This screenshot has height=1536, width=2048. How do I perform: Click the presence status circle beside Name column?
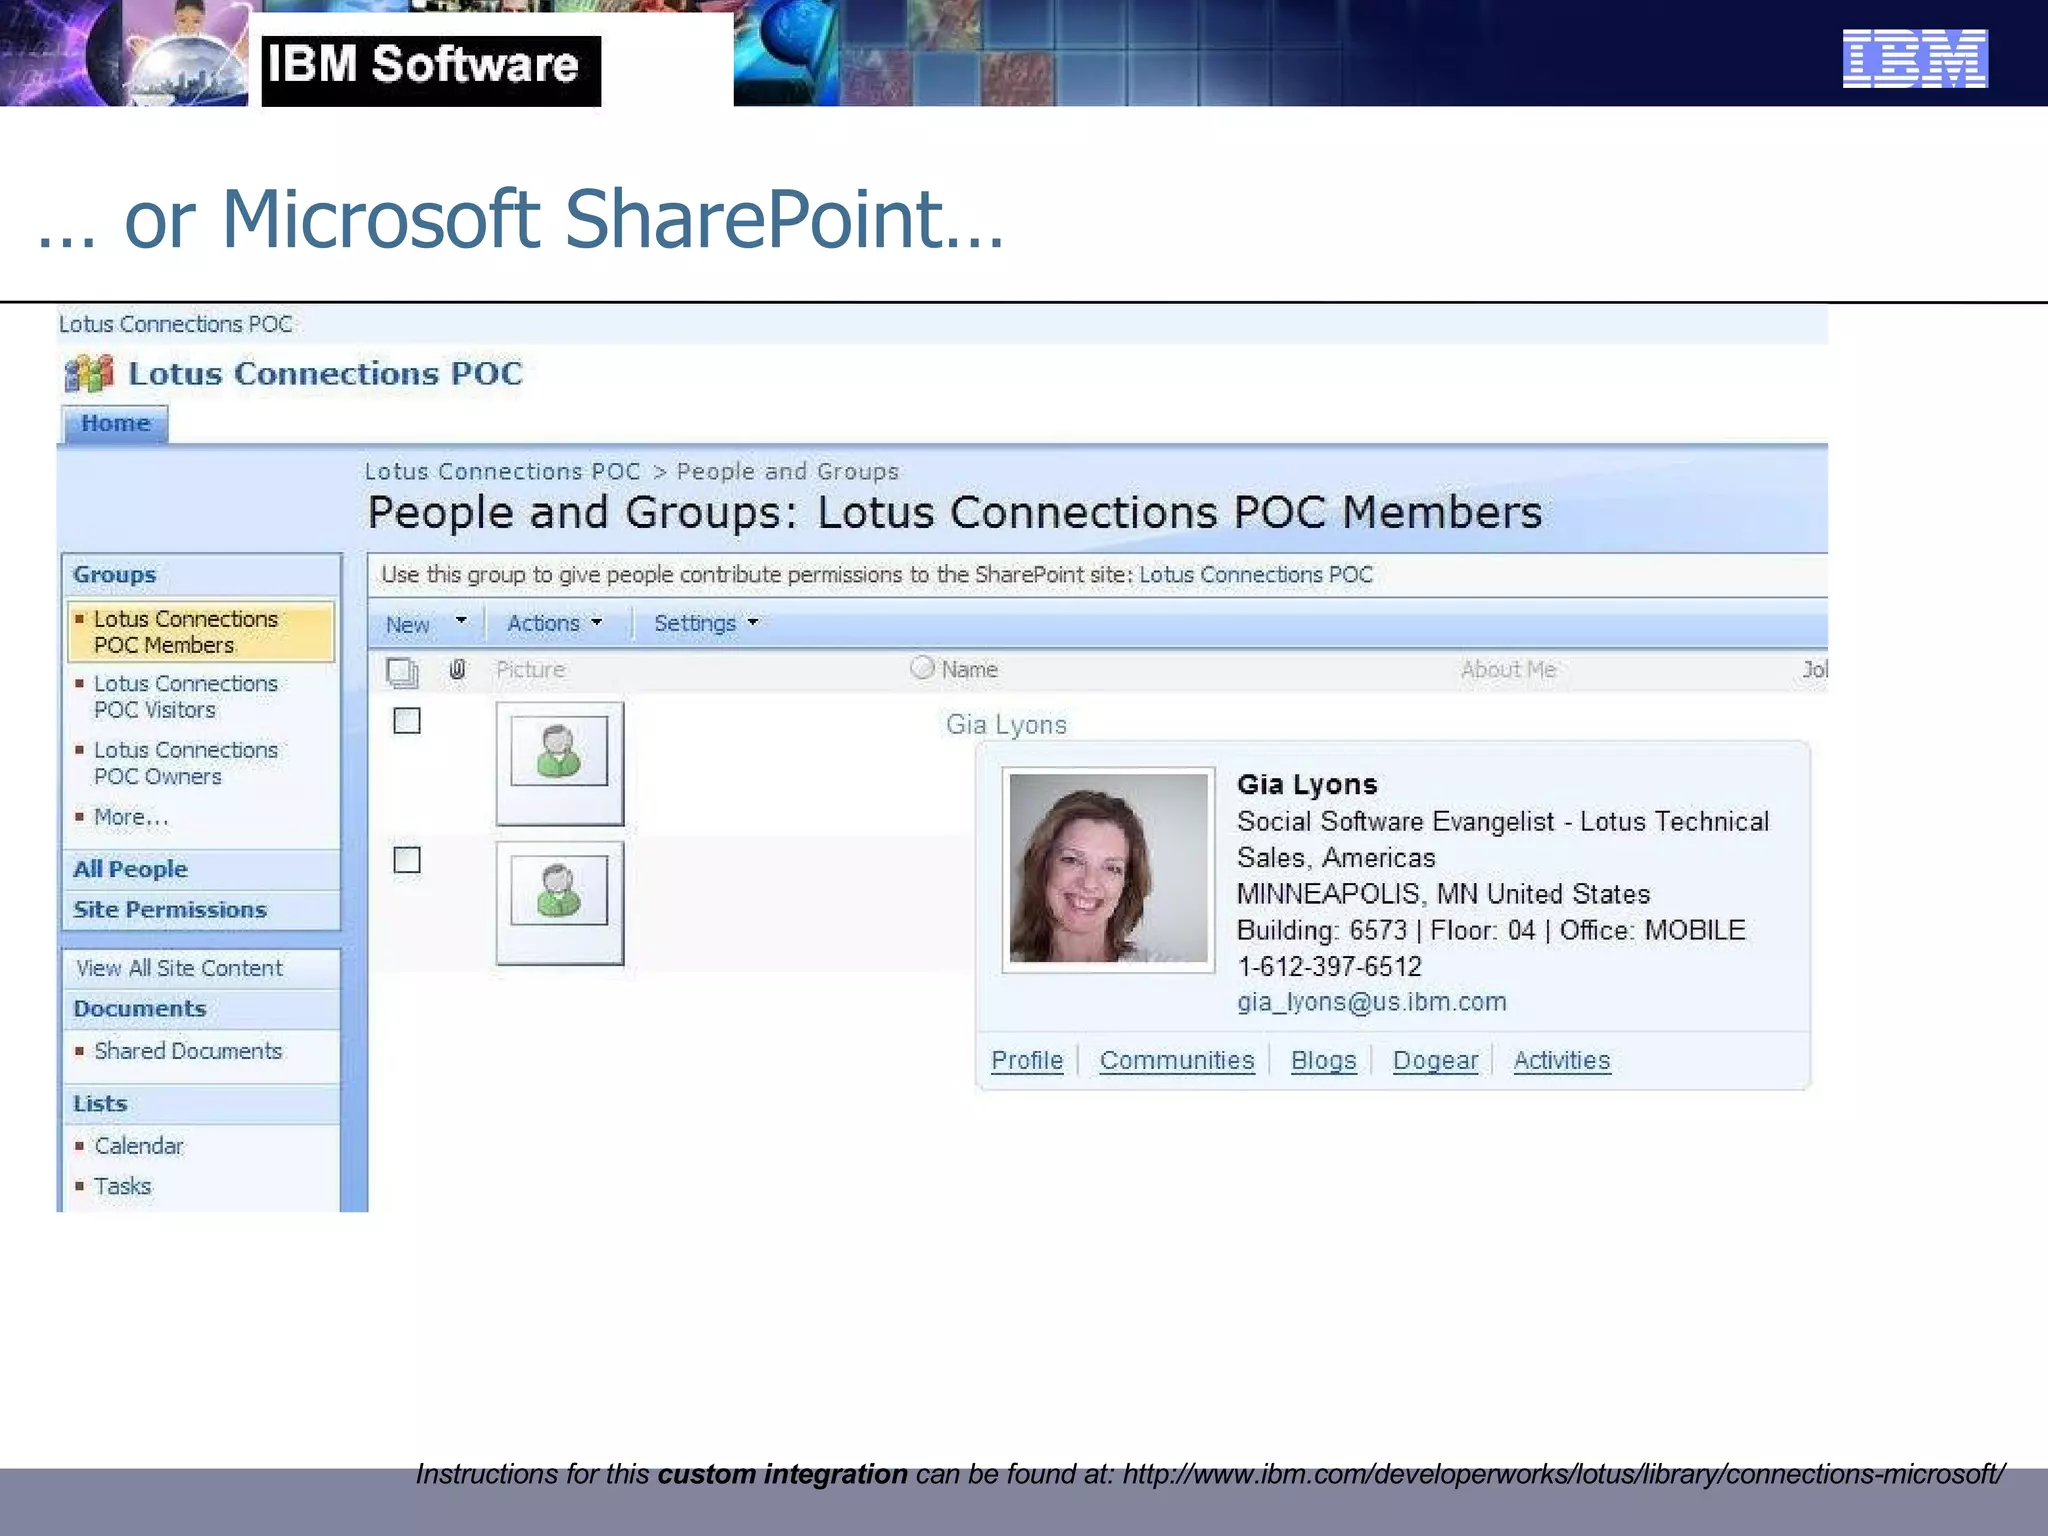922,667
